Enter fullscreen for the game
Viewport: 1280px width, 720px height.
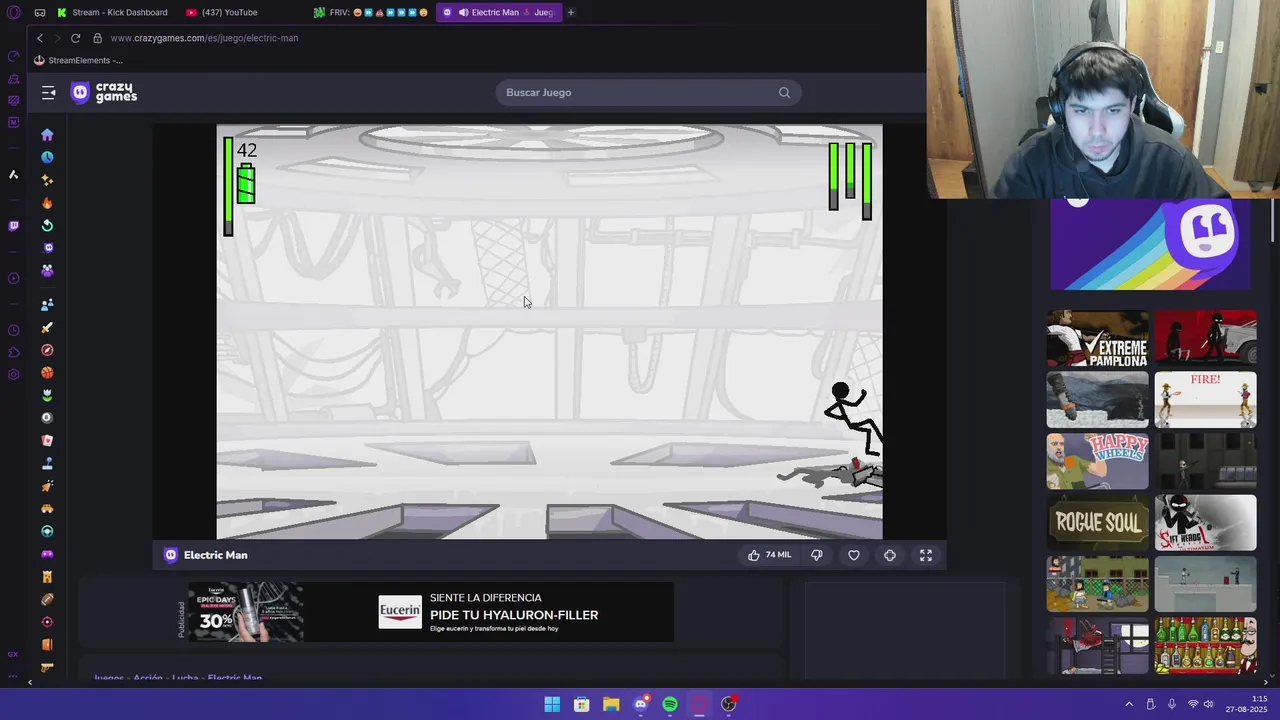point(926,555)
